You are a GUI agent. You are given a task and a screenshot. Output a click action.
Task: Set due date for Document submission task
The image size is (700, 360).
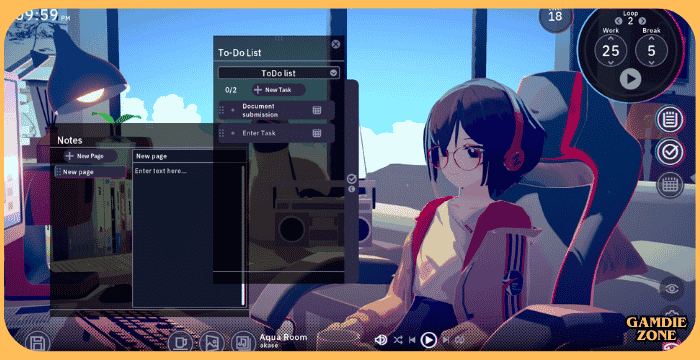tap(317, 110)
